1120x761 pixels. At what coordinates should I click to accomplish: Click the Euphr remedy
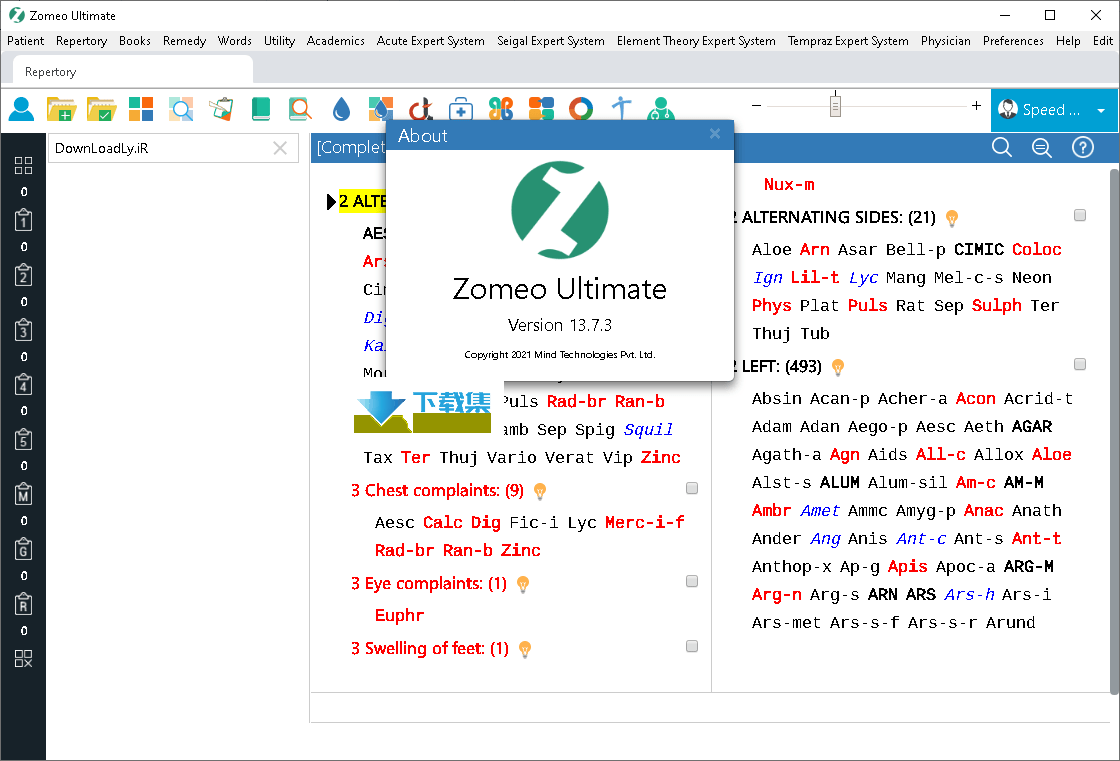399,615
